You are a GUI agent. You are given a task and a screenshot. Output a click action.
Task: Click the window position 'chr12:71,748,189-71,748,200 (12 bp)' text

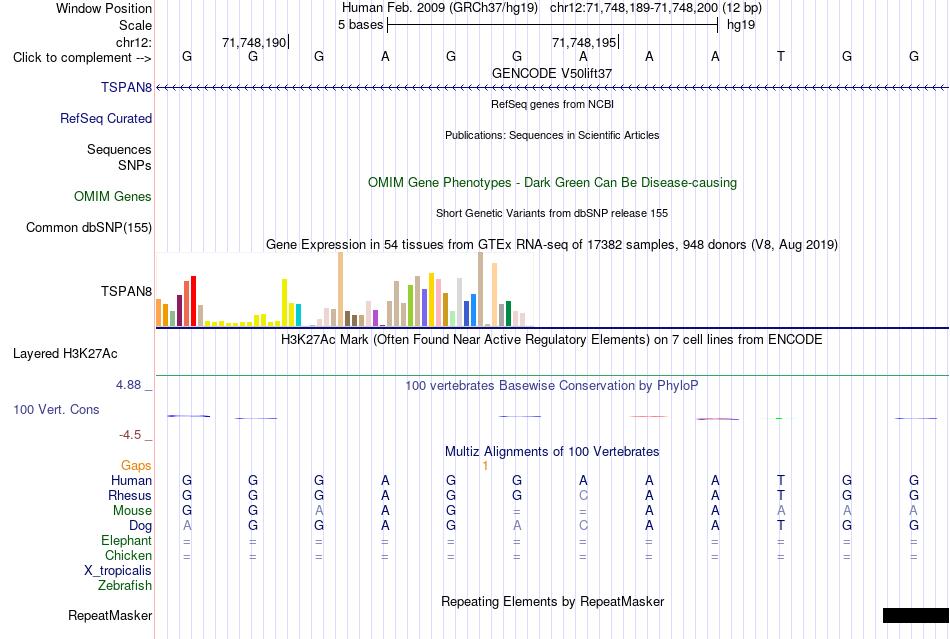tap(656, 8)
